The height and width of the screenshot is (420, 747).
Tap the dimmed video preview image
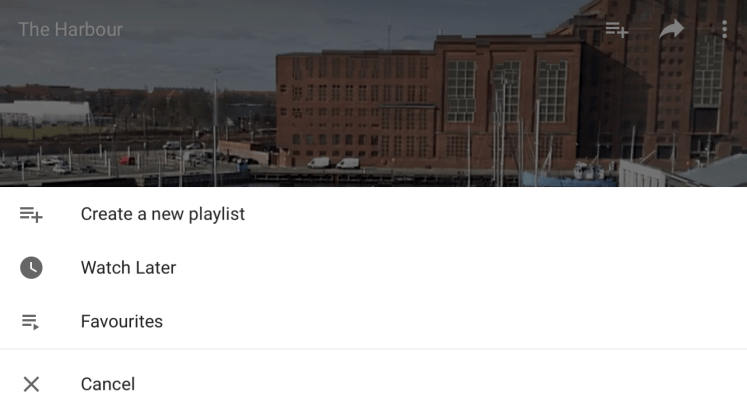[374, 93]
